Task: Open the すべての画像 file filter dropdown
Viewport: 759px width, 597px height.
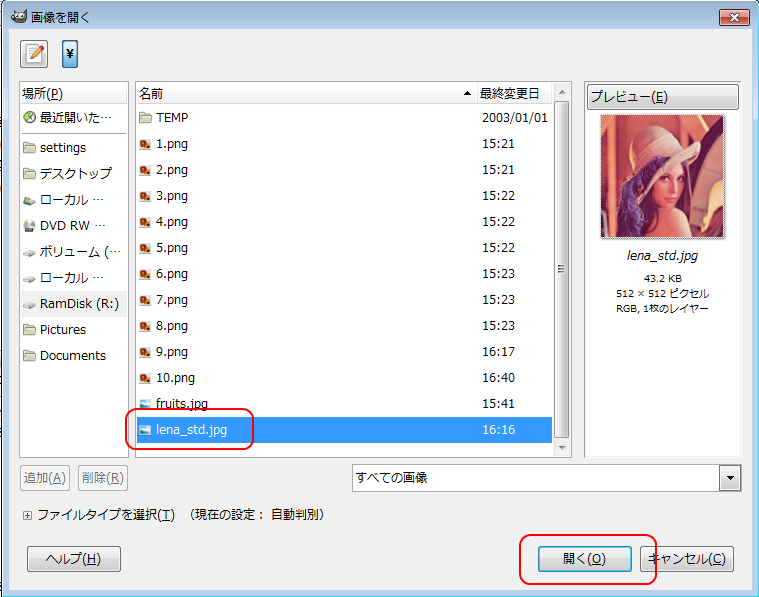Action: (x=546, y=478)
